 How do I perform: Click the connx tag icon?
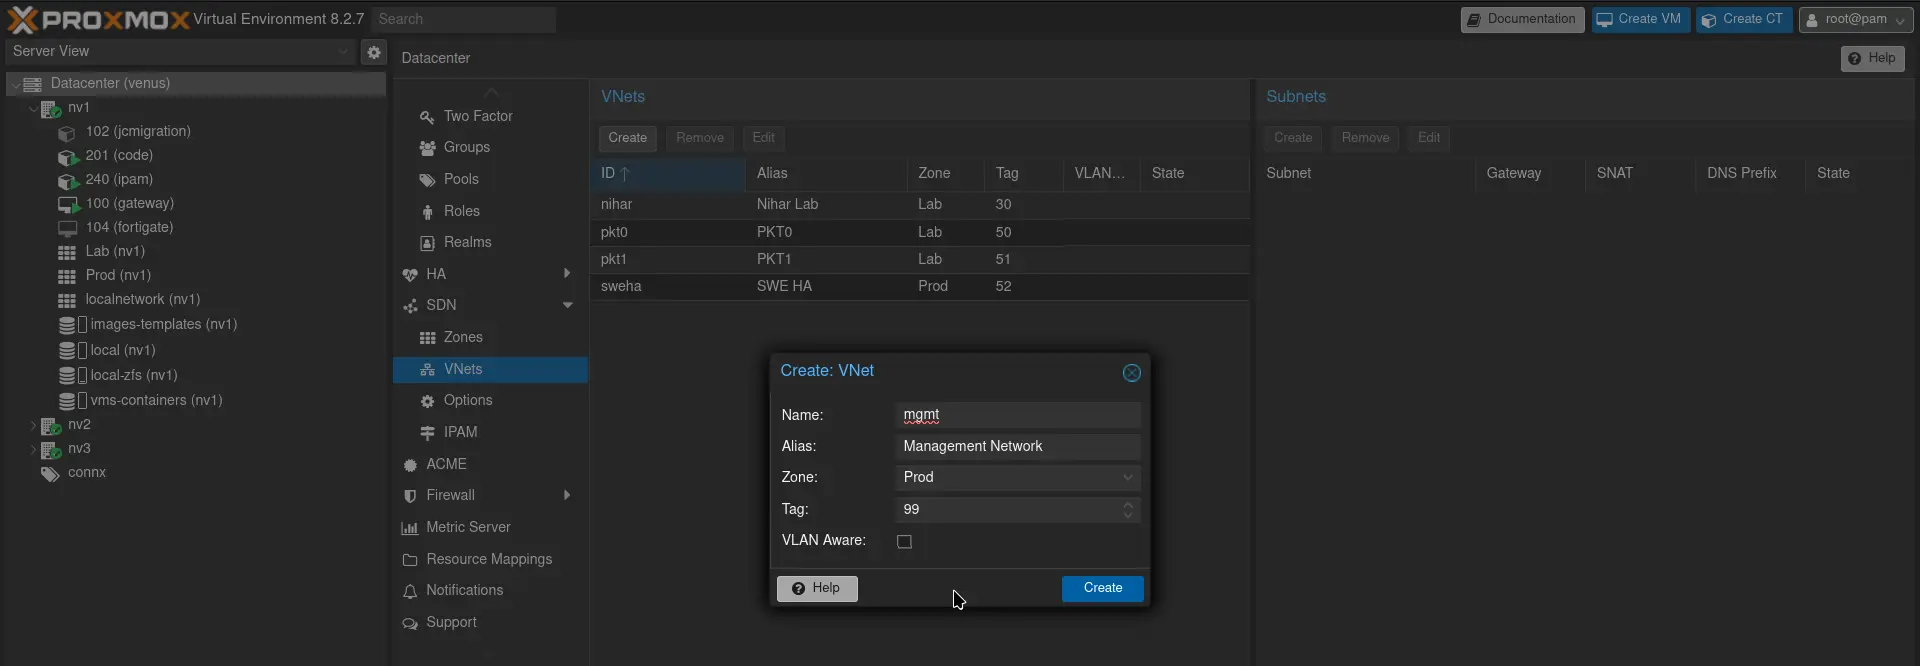(x=50, y=473)
